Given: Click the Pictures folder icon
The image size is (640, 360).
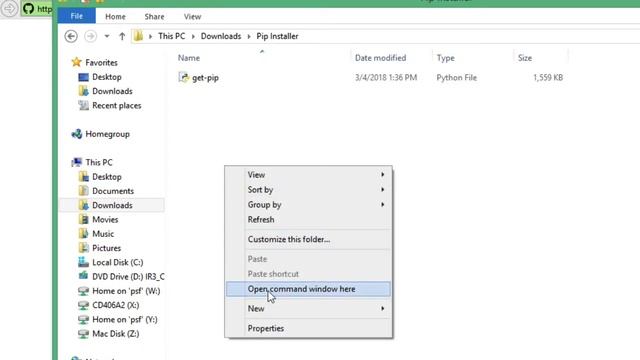Looking at the screenshot, I should [x=83, y=248].
